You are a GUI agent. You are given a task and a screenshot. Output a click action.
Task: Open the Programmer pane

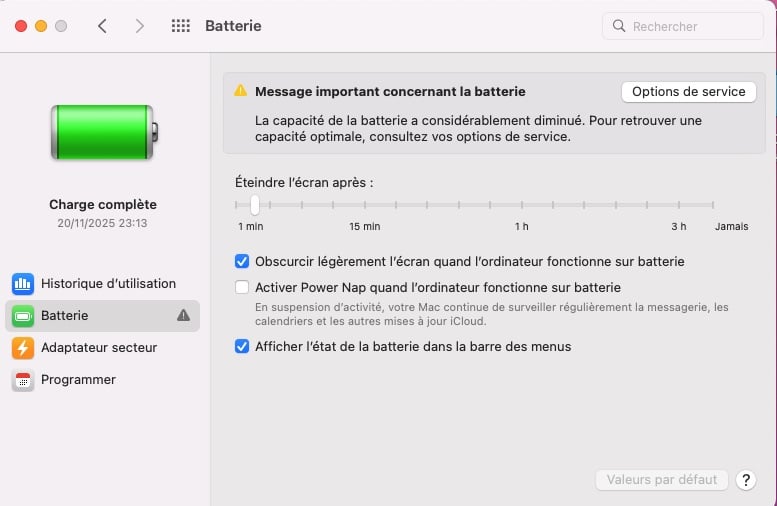click(x=78, y=380)
